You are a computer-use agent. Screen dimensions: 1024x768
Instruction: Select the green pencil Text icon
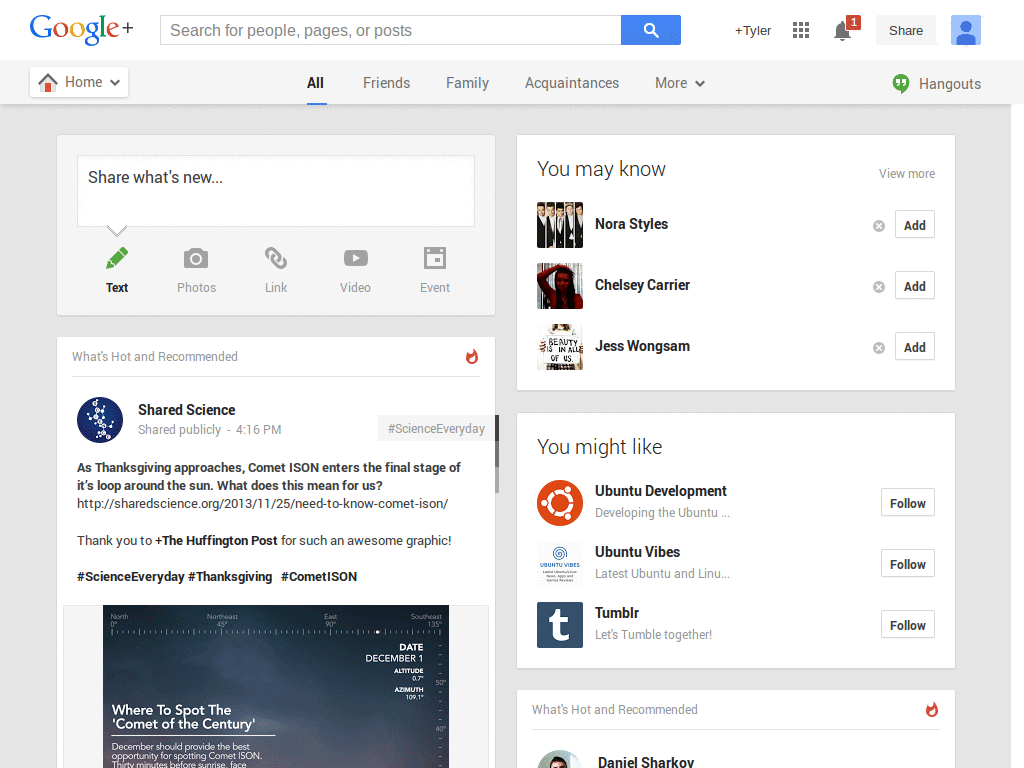tap(117, 259)
